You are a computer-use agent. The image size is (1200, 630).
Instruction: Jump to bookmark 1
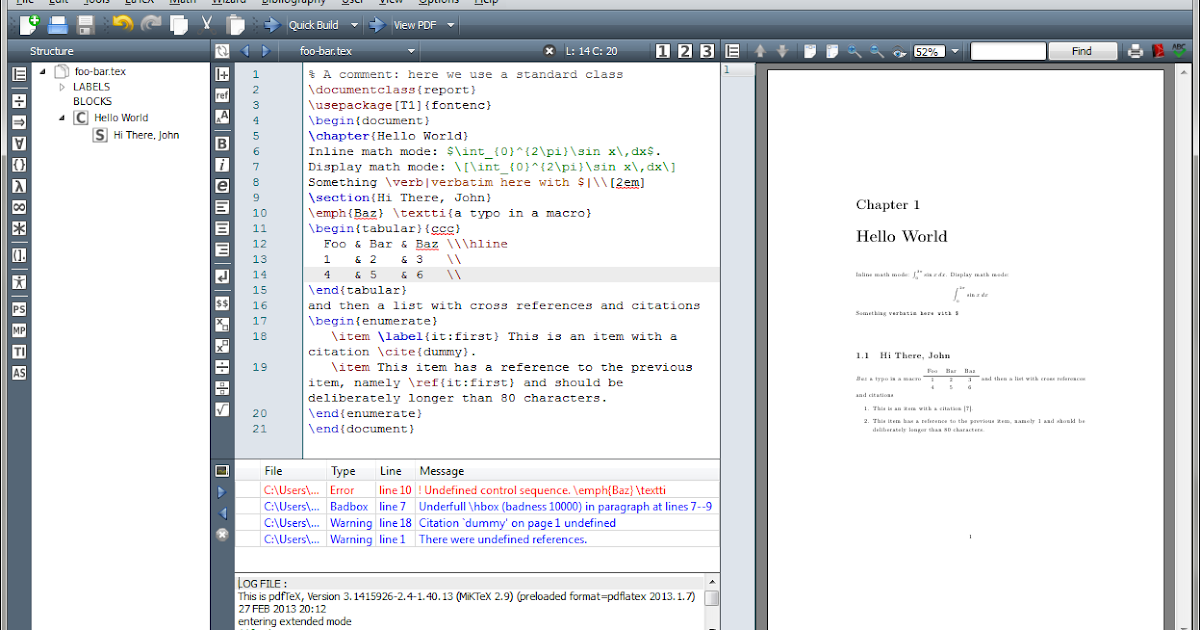coord(664,51)
